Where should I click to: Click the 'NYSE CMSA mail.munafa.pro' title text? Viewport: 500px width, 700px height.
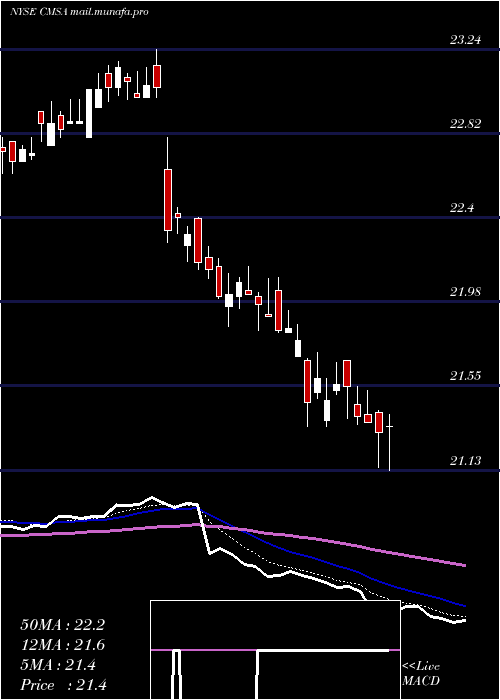point(79,12)
